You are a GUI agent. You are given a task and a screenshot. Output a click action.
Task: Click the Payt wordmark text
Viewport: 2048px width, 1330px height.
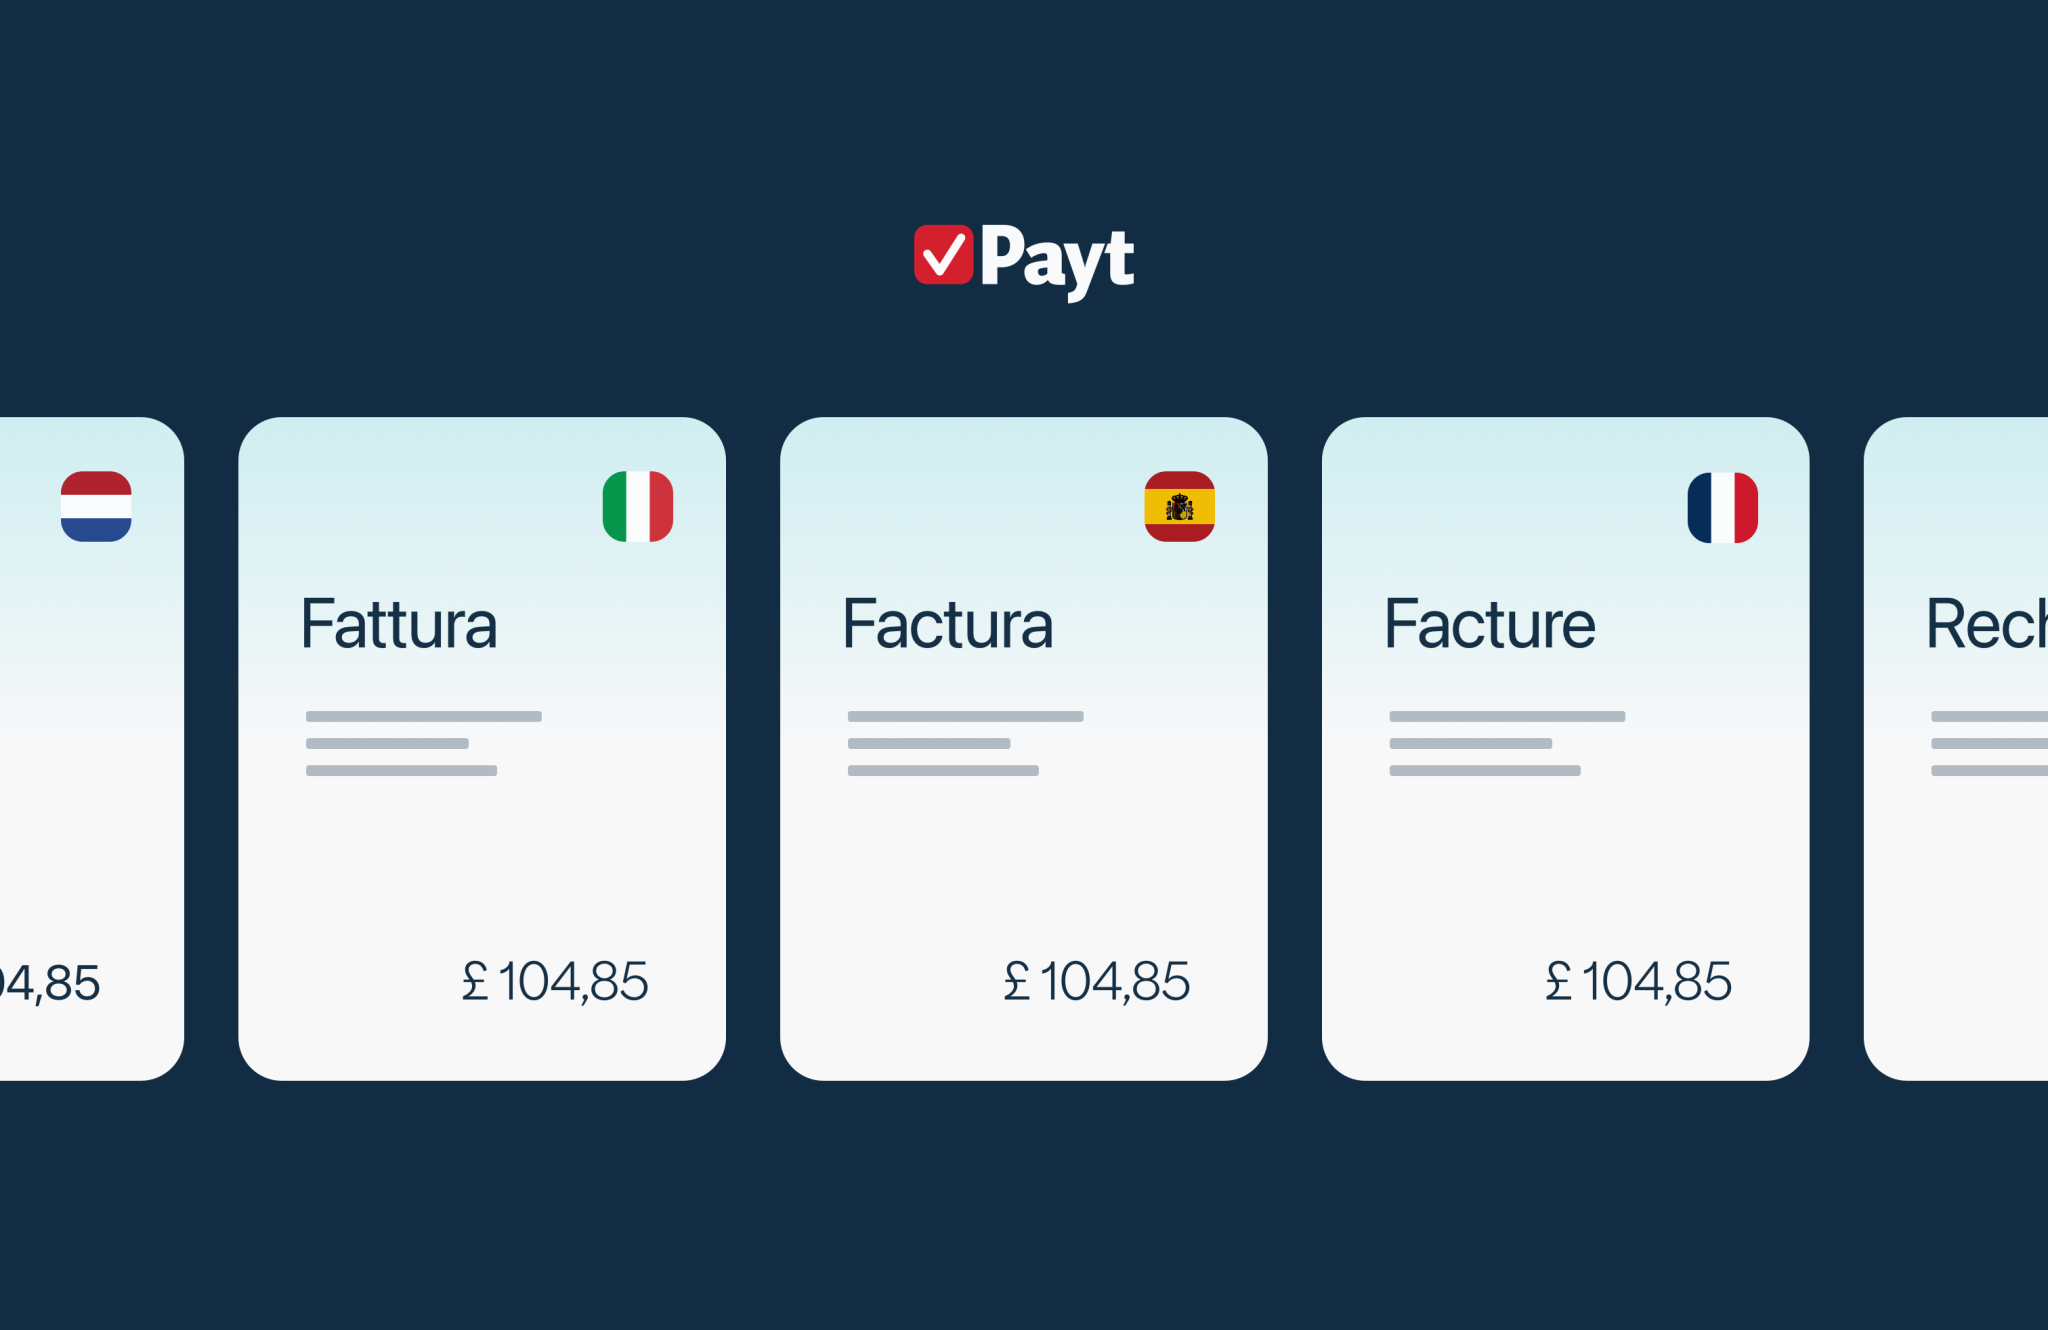1057,259
